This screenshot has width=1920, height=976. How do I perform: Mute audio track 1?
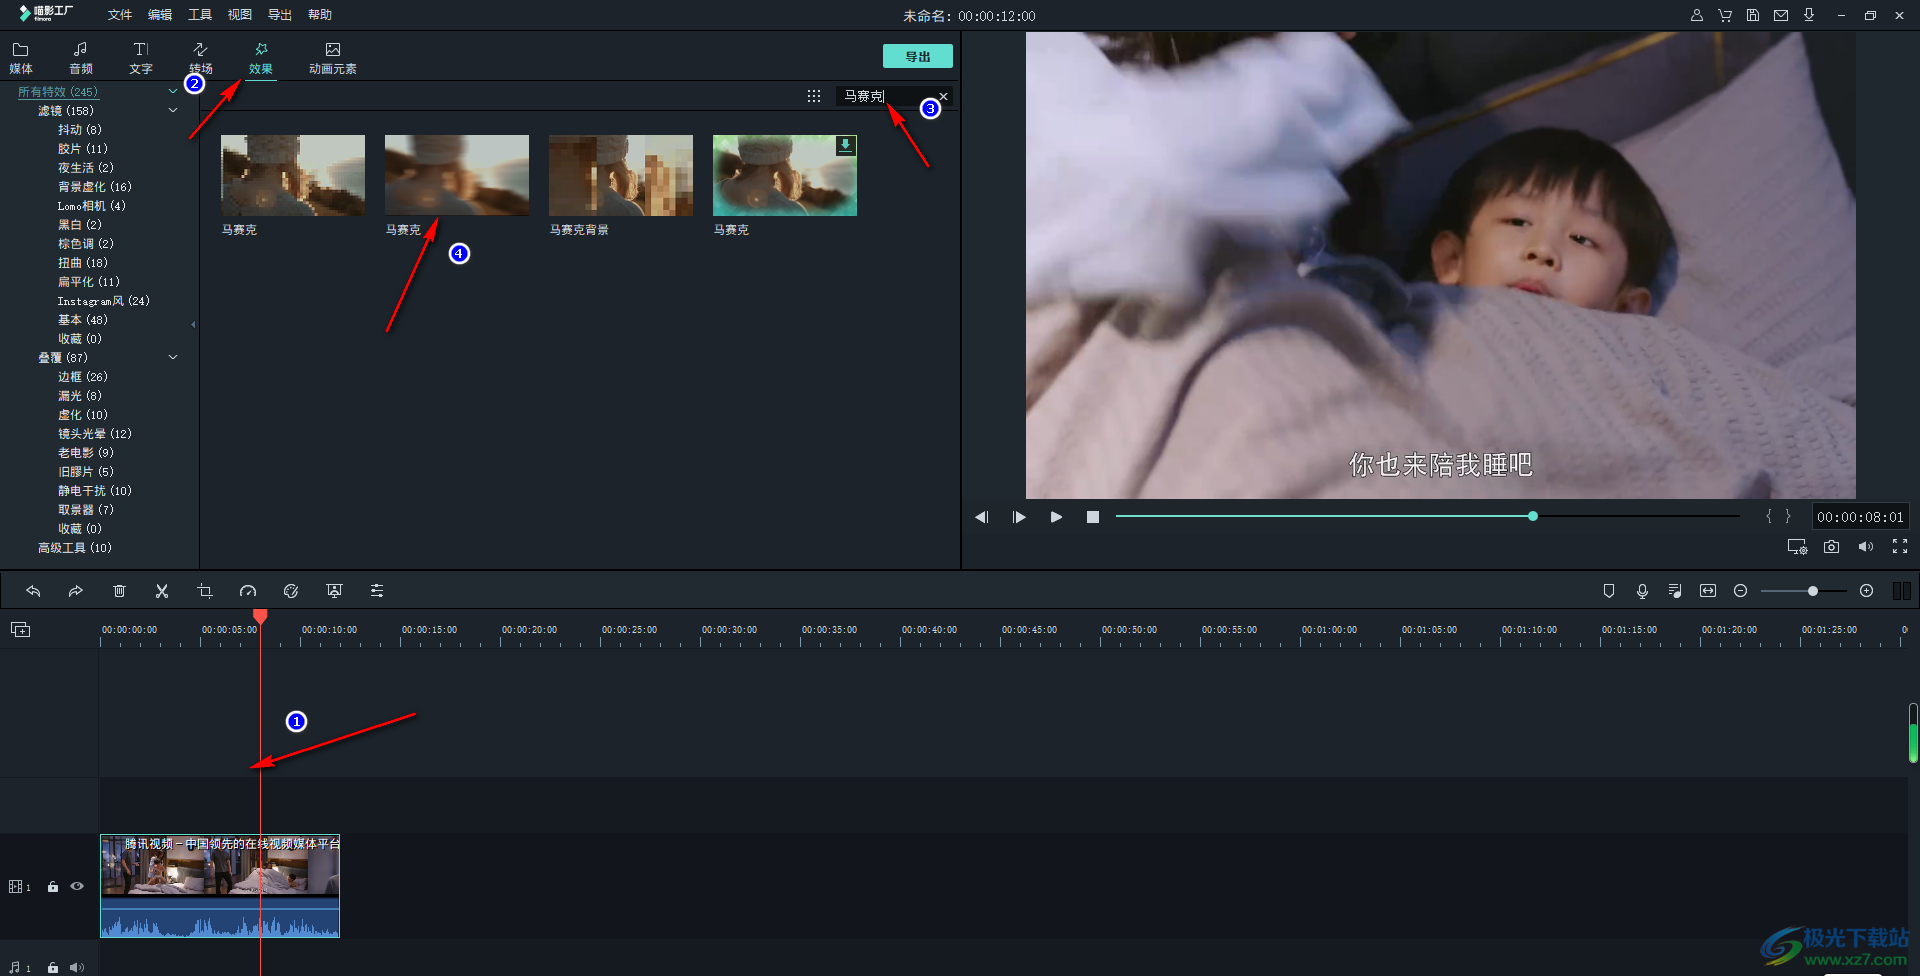[77, 968]
